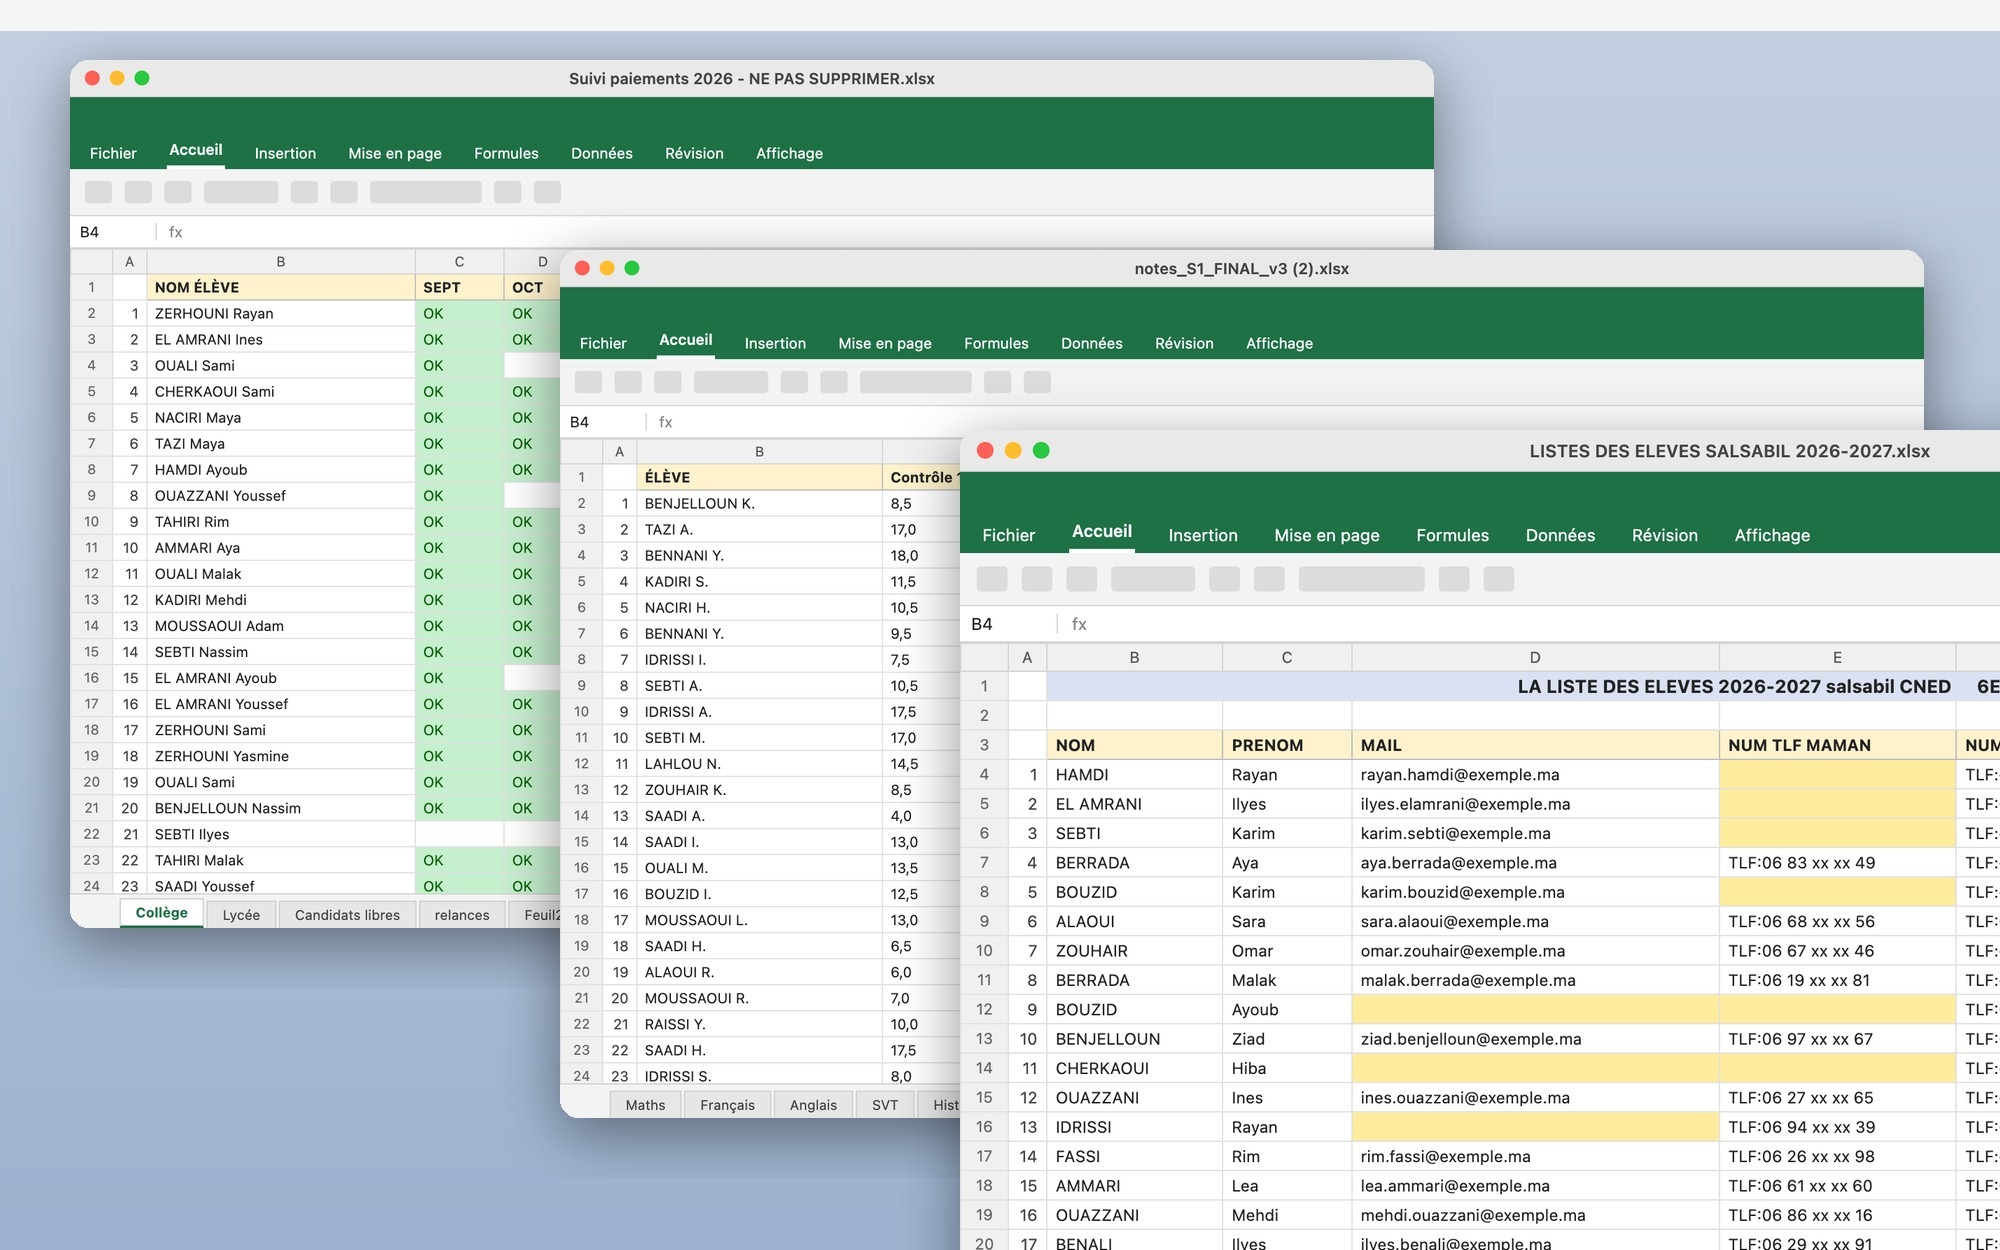Select Formules tab in LISTES DES ELEVES window

[1452, 535]
